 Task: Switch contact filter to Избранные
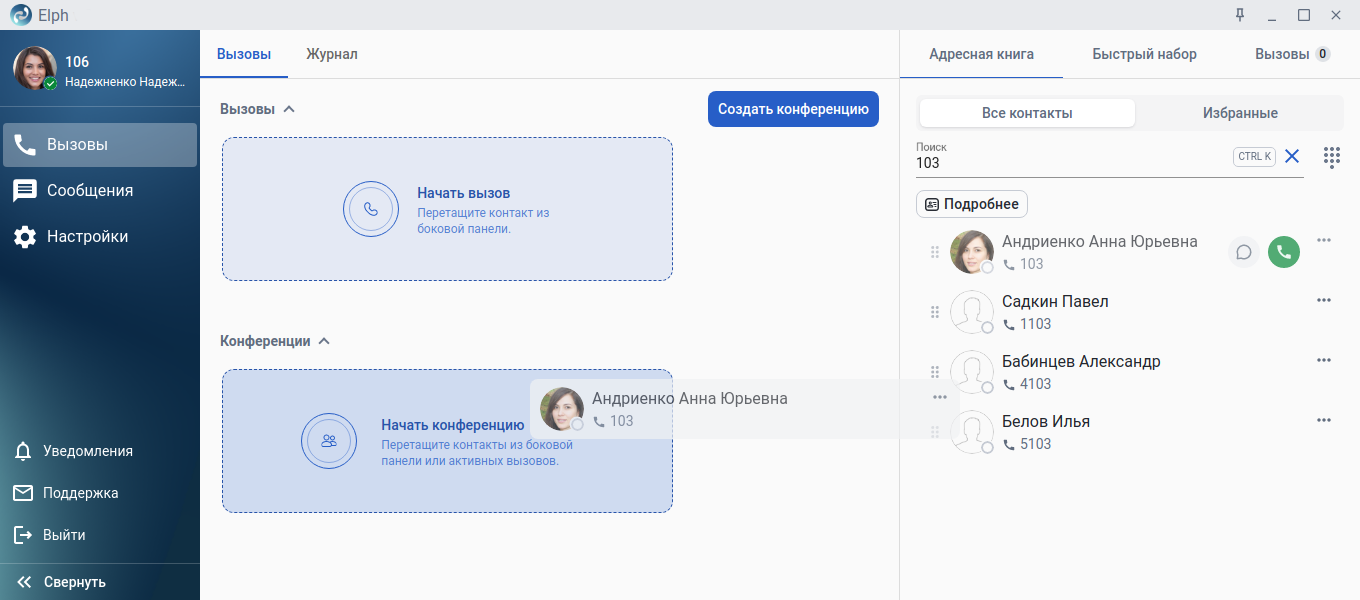coord(1239,113)
